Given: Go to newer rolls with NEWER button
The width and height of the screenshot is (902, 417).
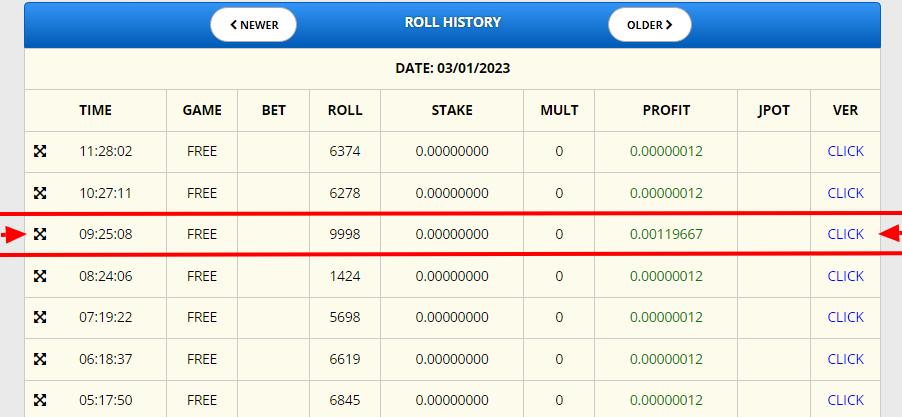Looking at the screenshot, I should [253, 25].
